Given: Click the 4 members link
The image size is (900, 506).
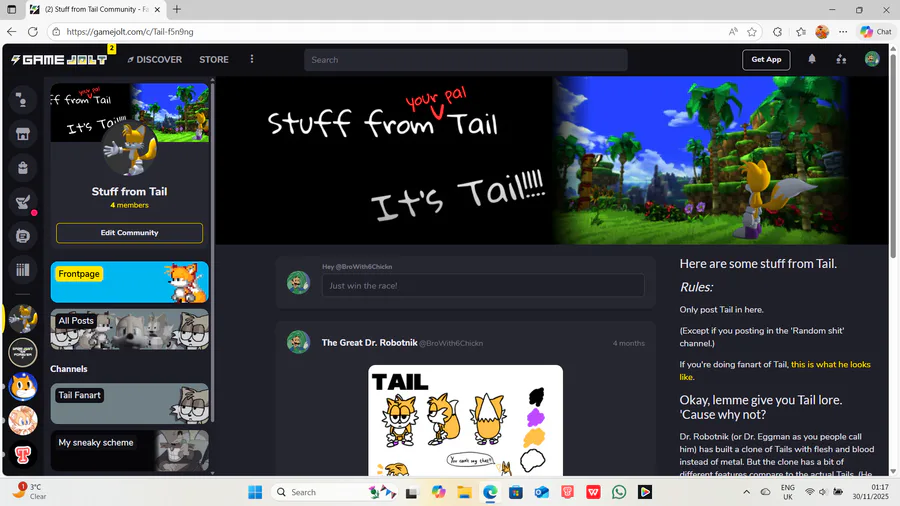Looking at the screenshot, I should click(129, 205).
